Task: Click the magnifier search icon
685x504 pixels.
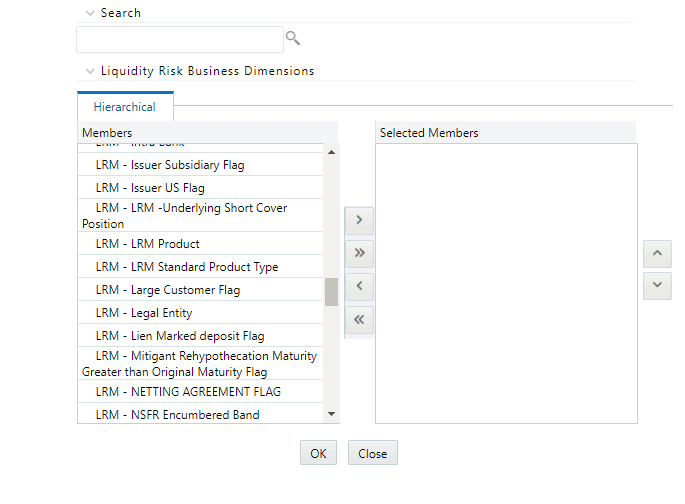Action: click(x=293, y=38)
